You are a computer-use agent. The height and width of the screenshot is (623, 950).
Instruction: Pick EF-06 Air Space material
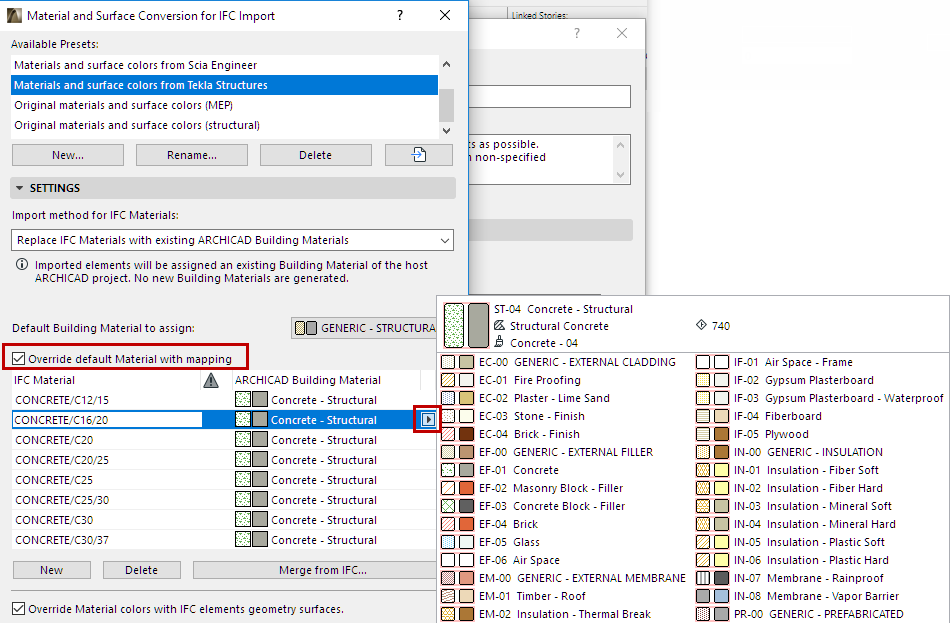(x=501, y=560)
